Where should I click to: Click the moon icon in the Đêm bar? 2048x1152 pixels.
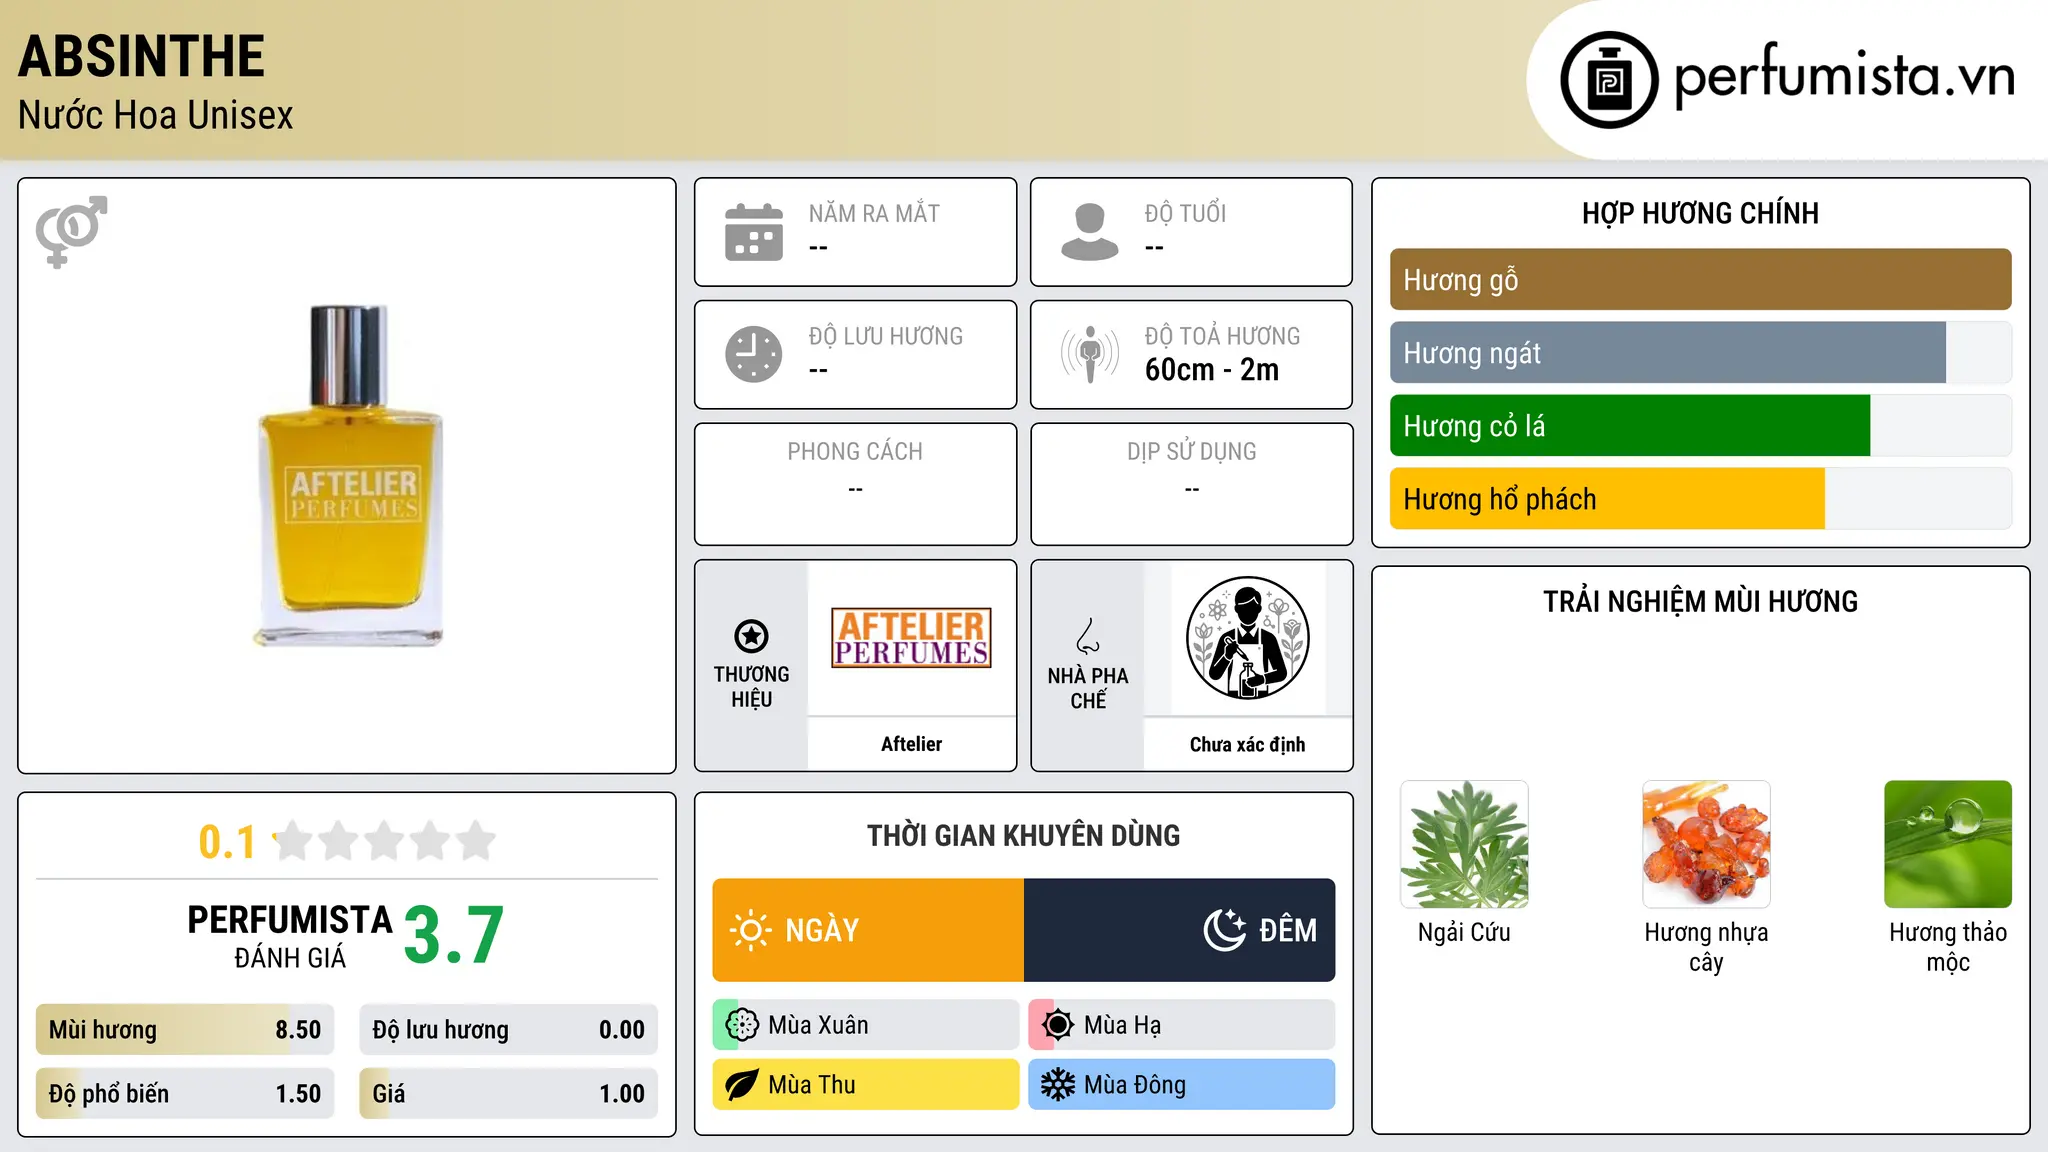1225,930
